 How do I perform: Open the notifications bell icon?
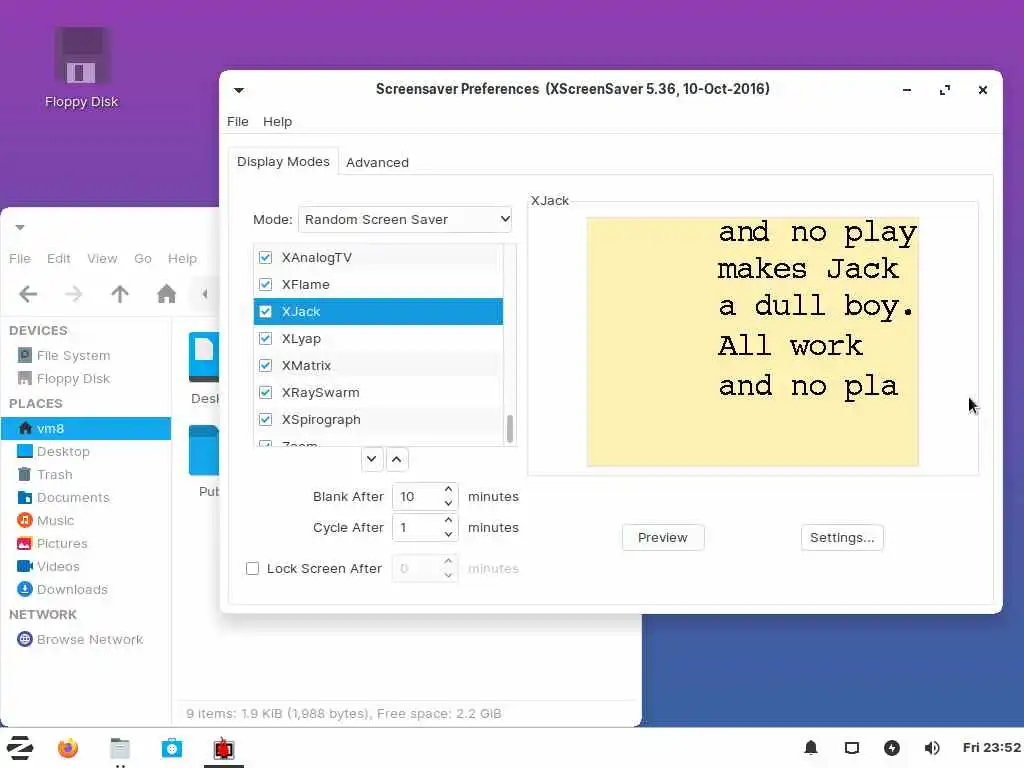(811, 748)
